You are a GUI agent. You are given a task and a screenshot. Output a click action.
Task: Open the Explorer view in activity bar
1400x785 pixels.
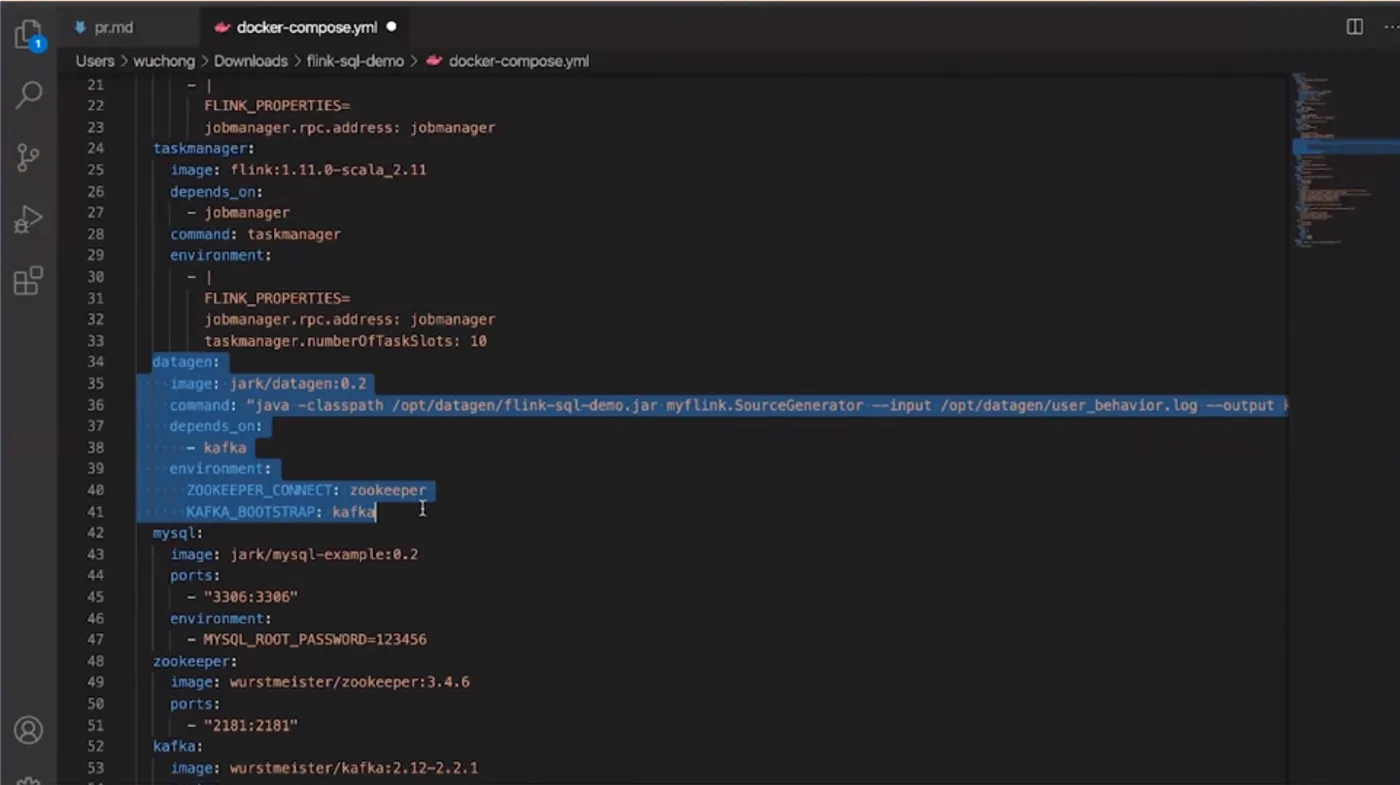[x=29, y=36]
